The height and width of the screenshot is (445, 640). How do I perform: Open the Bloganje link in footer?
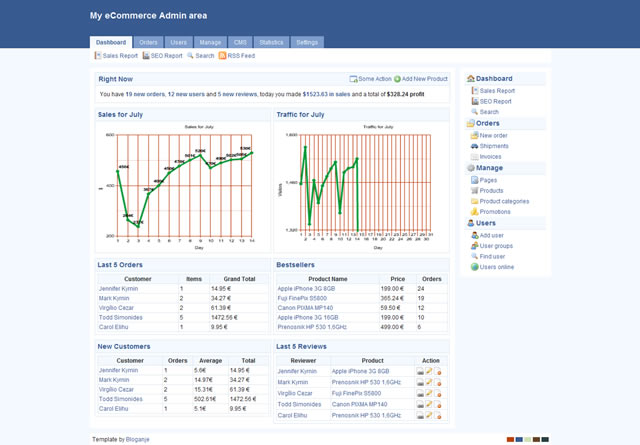pos(138,439)
